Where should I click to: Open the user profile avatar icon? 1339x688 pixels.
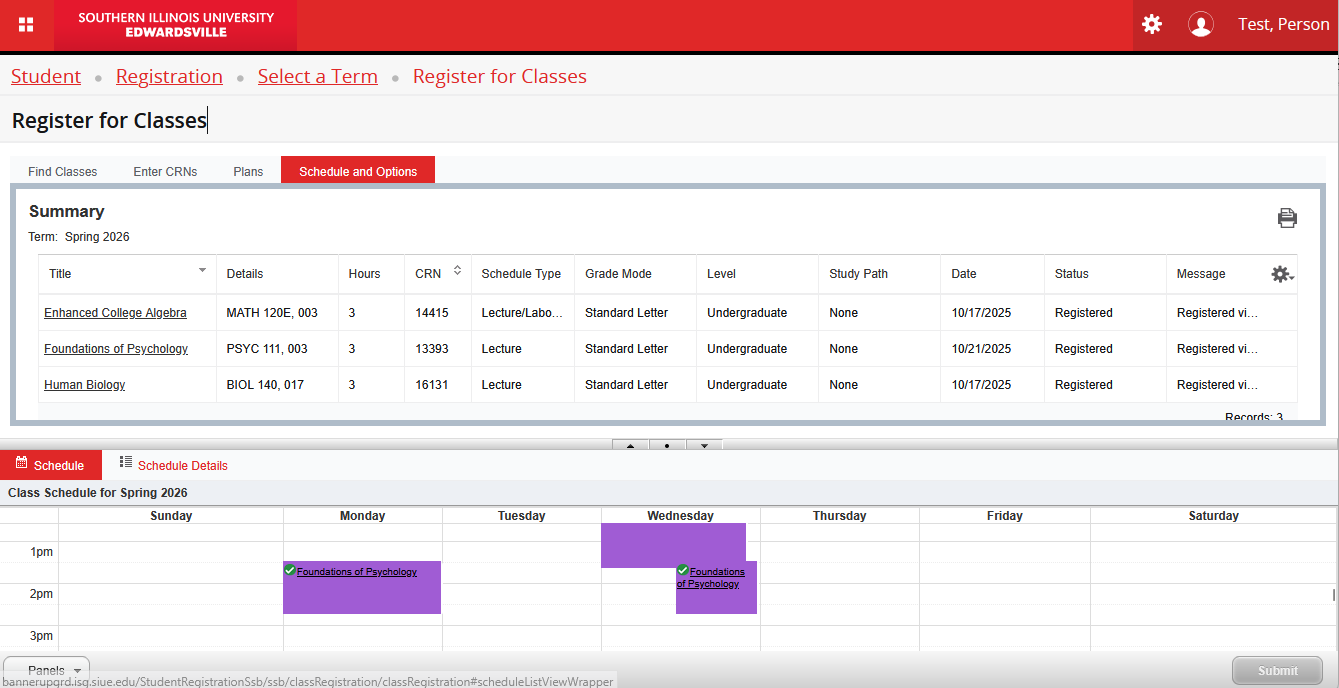click(1200, 25)
